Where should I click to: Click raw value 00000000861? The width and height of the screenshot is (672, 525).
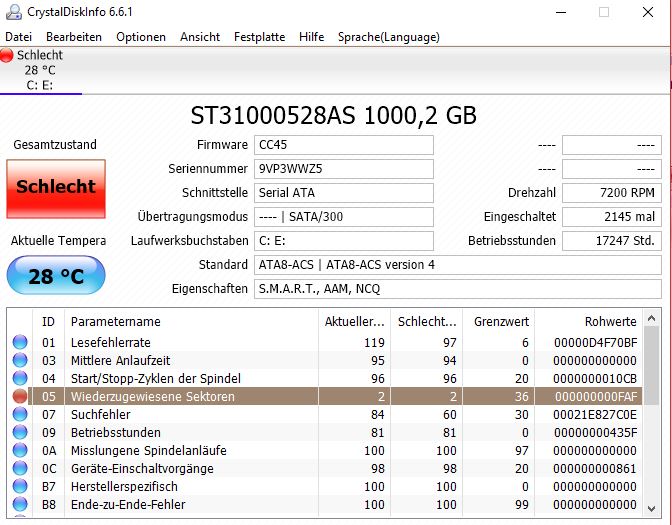click(595, 469)
